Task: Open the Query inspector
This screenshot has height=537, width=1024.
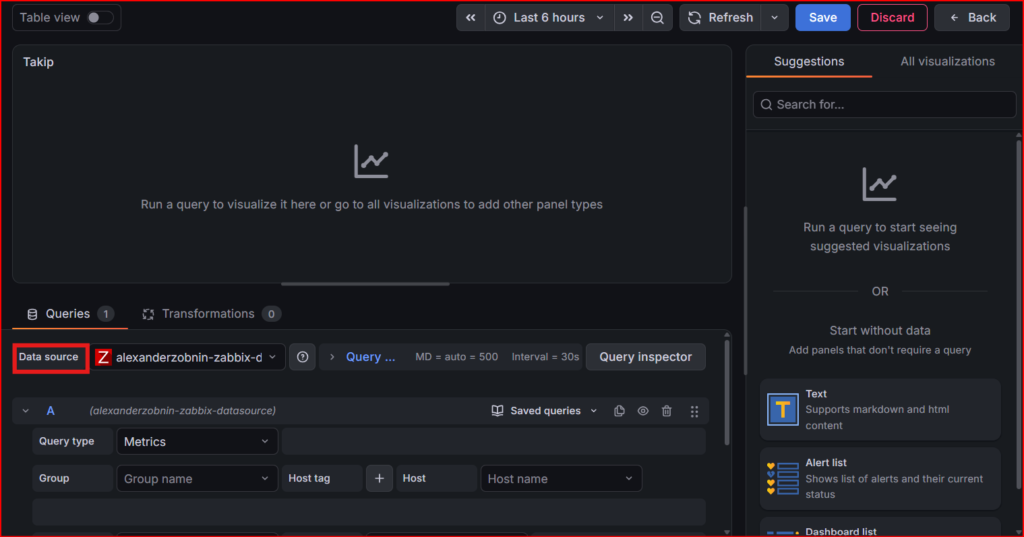Action: click(645, 357)
